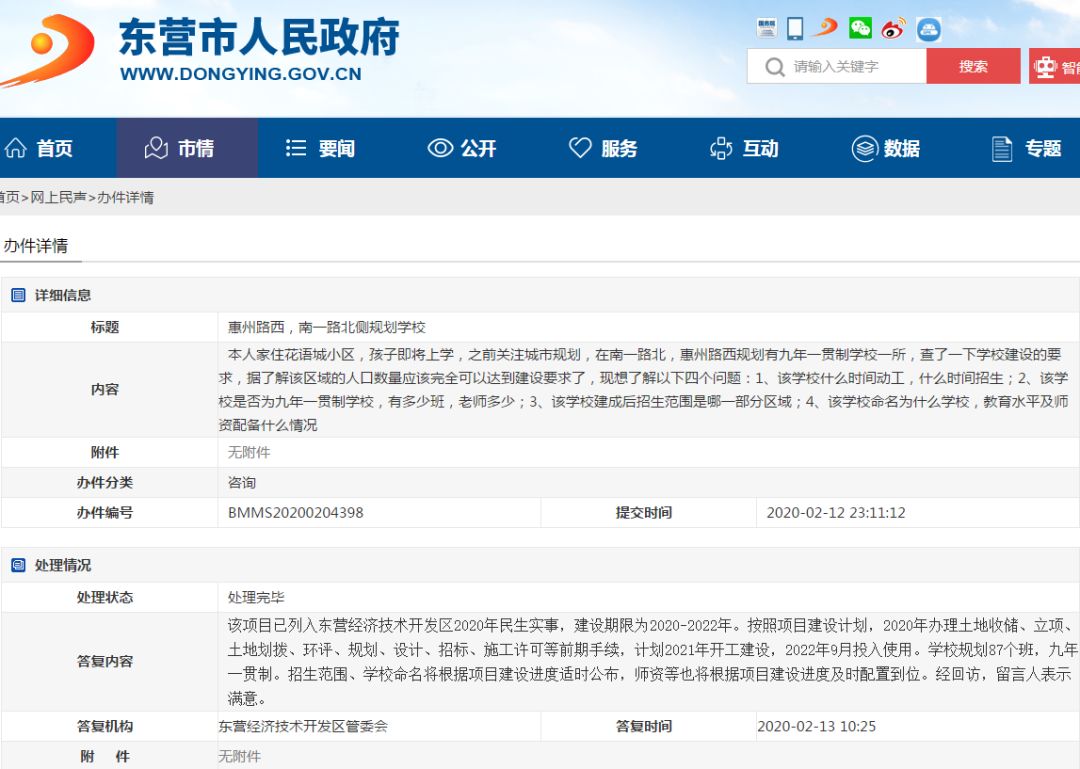The image size is (1080, 769).
Task: Click the case number BMMS20200204398
Action: [295, 513]
